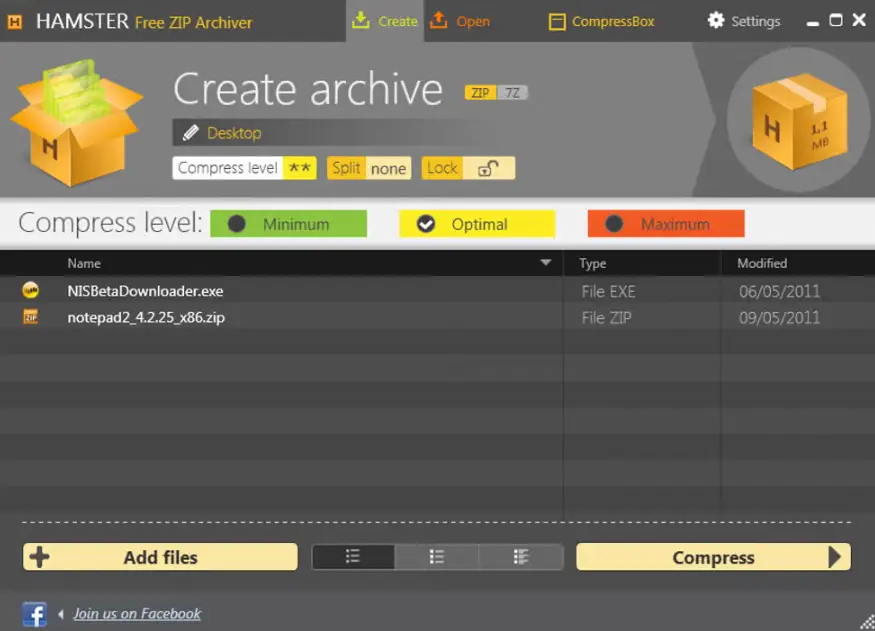This screenshot has width=875, height=631.
Task: Select Maximum compress level
Action: click(x=666, y=224)
